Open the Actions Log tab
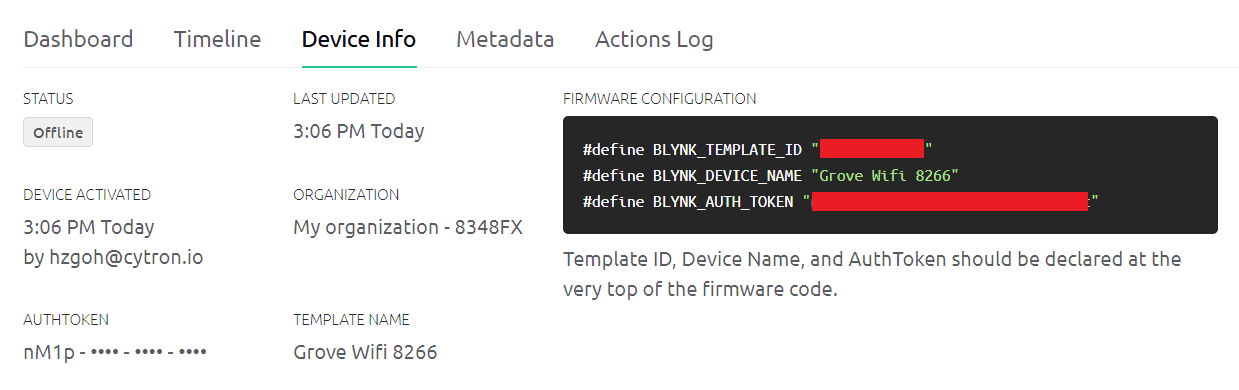 pyautogui.click(x=654, y=40)
